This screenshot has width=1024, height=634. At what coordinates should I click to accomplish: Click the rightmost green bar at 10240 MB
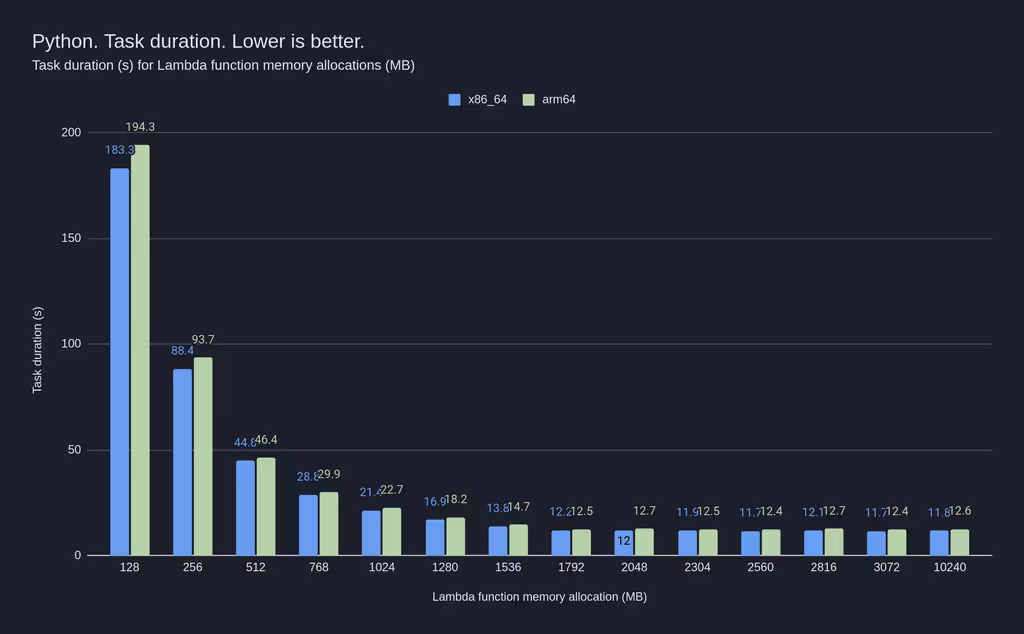tap(958, 540)
